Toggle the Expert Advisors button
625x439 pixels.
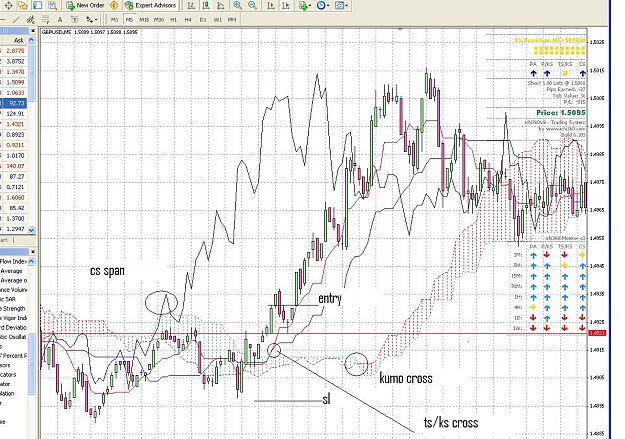pos(150,6)
